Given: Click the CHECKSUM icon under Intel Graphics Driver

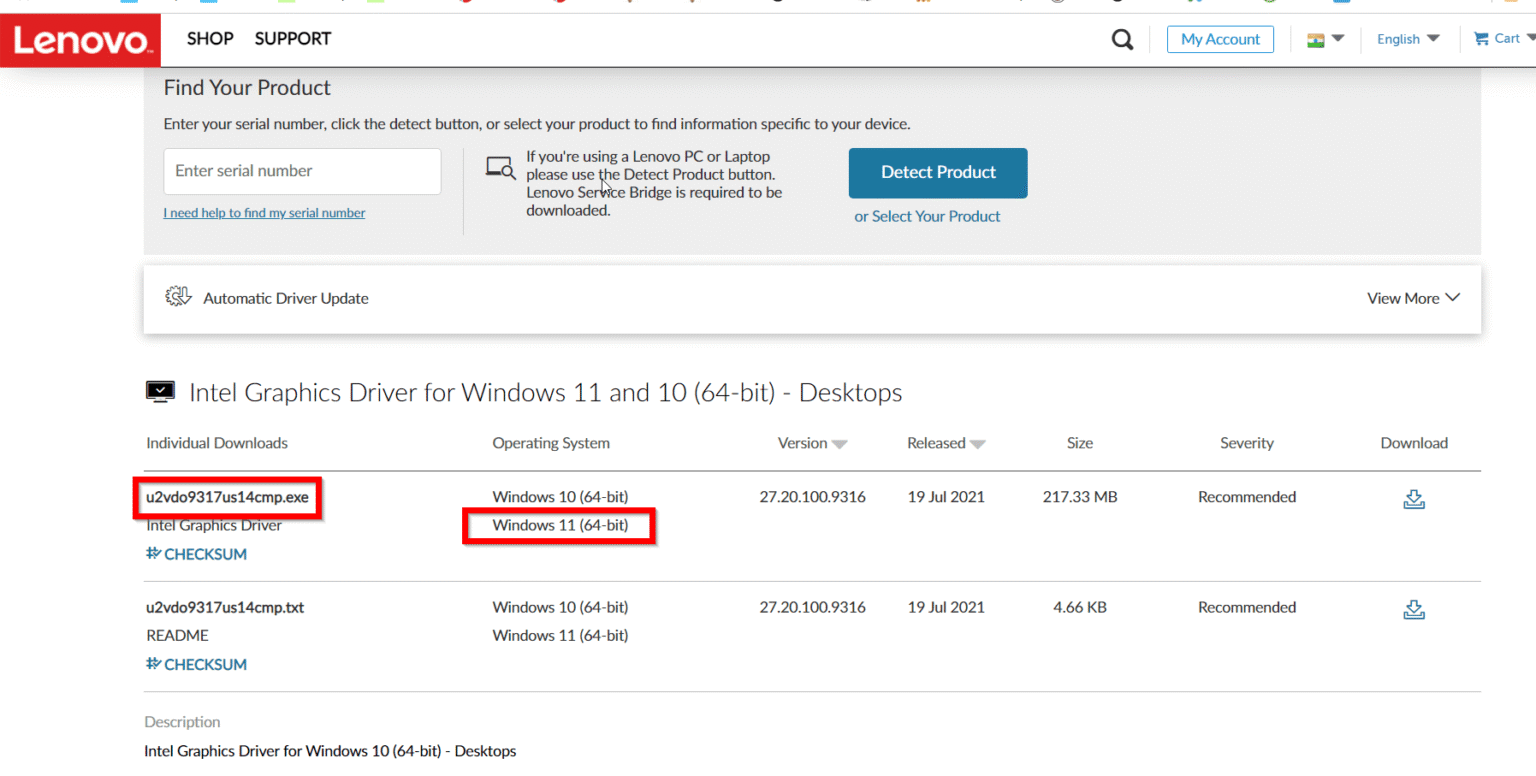Looking at the screenshot, I should (x=151, y=553).
